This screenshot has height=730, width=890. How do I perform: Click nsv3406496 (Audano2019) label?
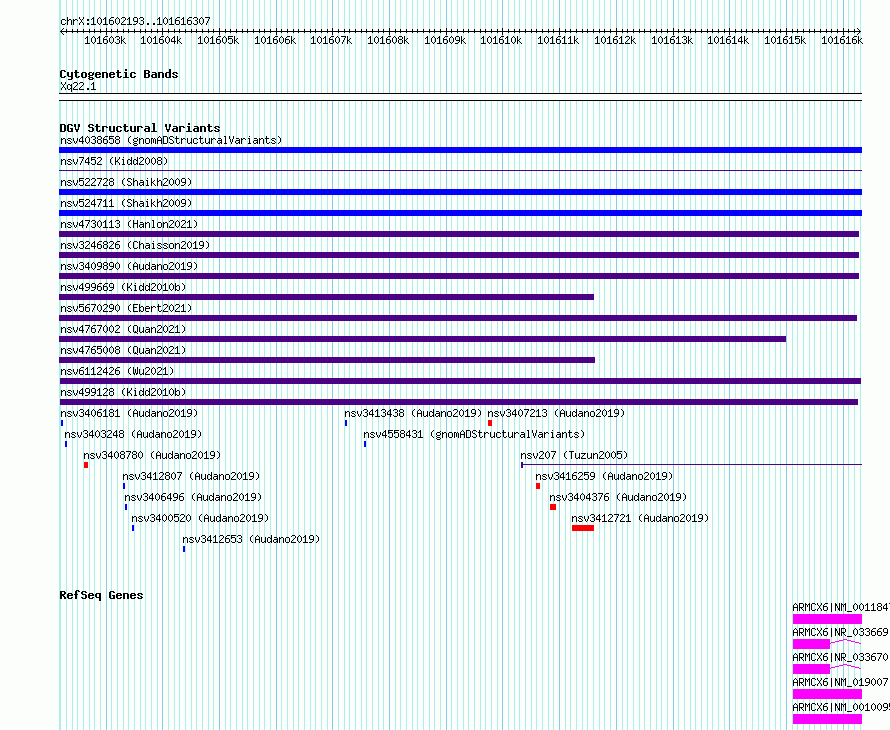pos(193,497)
